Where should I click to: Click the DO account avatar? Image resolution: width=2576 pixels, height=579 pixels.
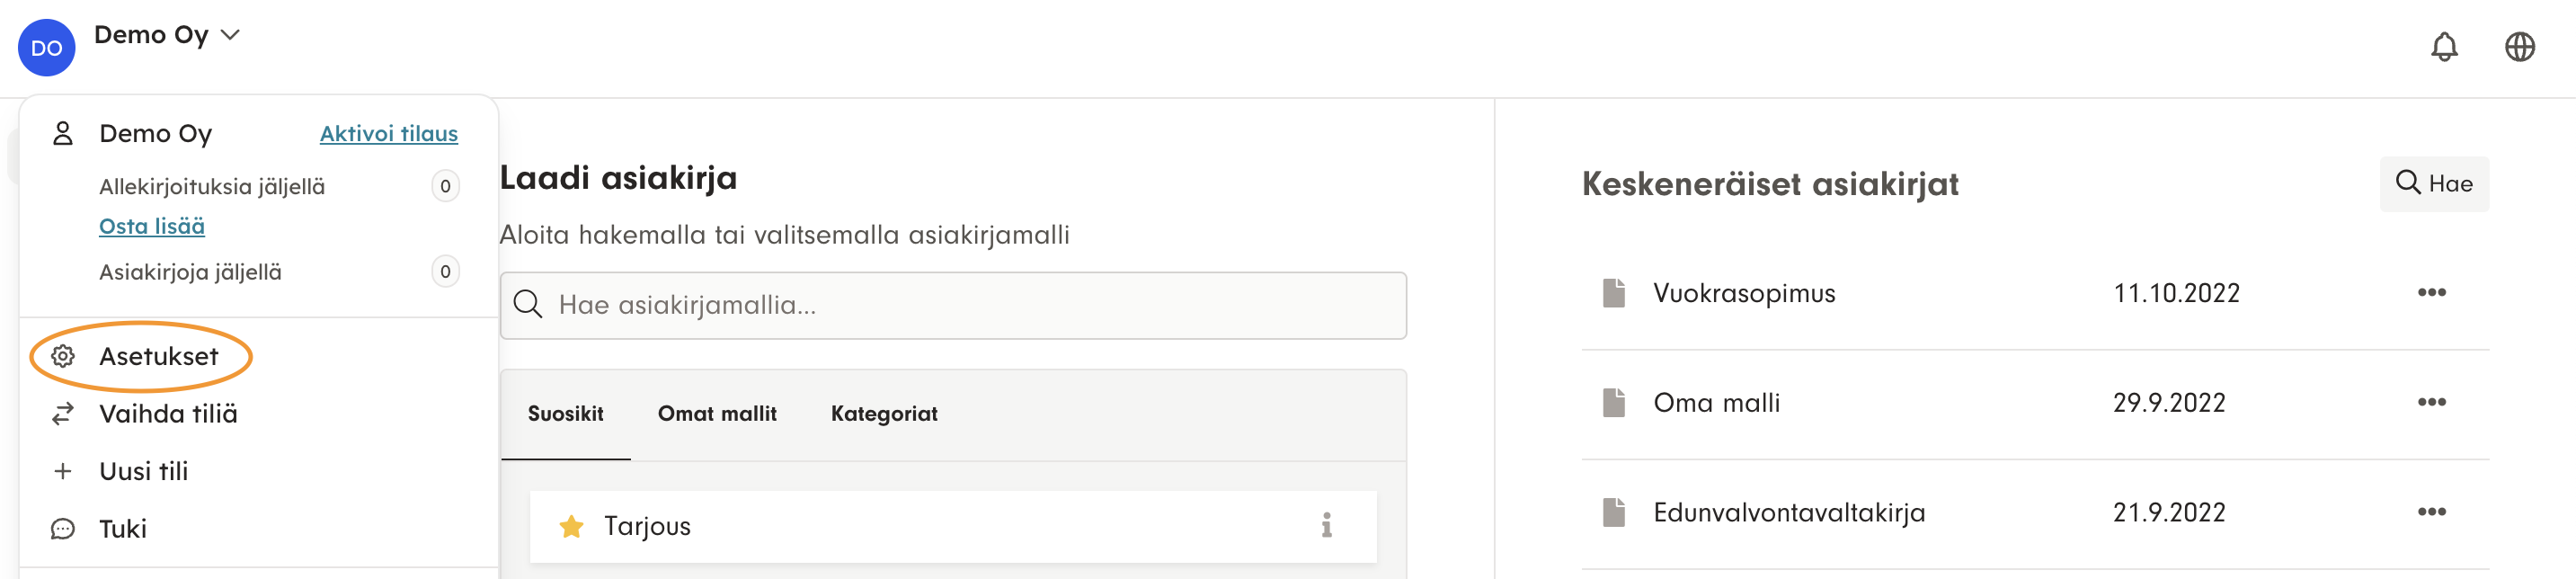click(46, 48)
